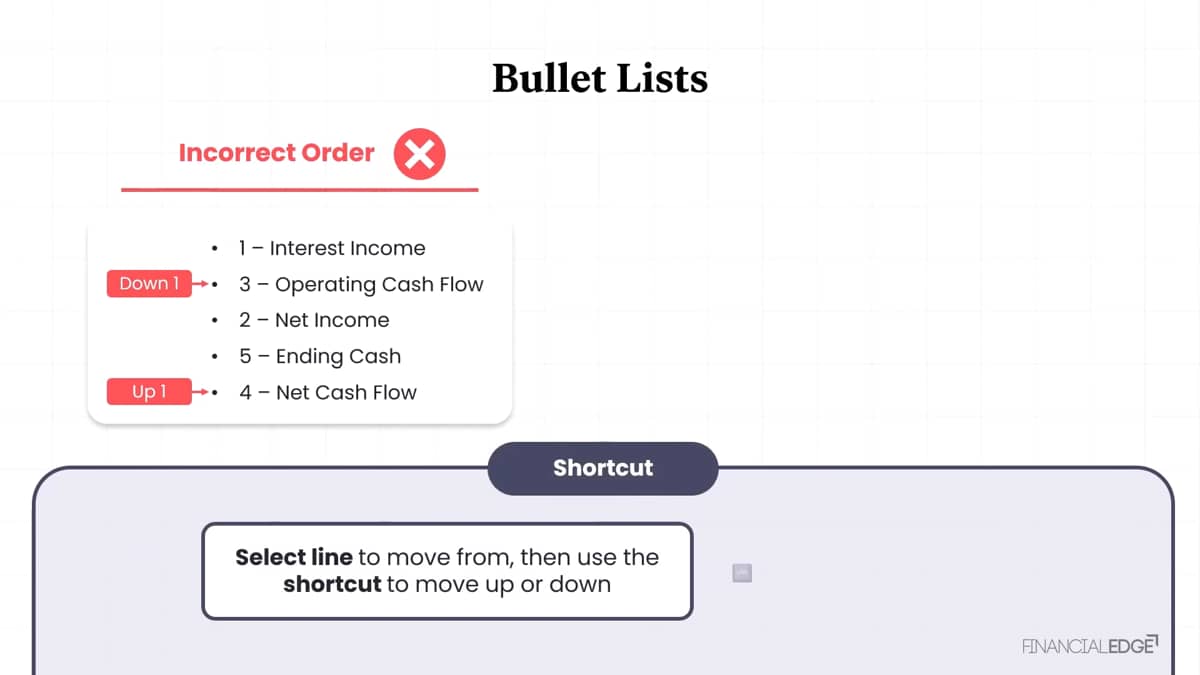Click the small gray keyboard key icon
The height and width of the screenshot is (675, 1200).
point(742,573)
